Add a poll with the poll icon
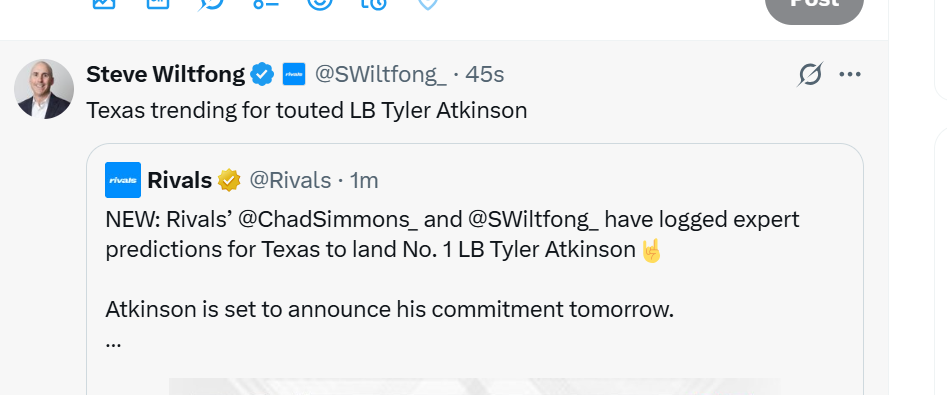947x395 pixels. click(x=266, y=2)
